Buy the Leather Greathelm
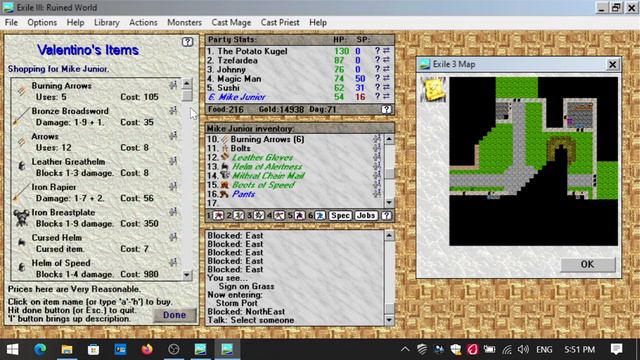This screenshot has height=360, width=640. 68,162
